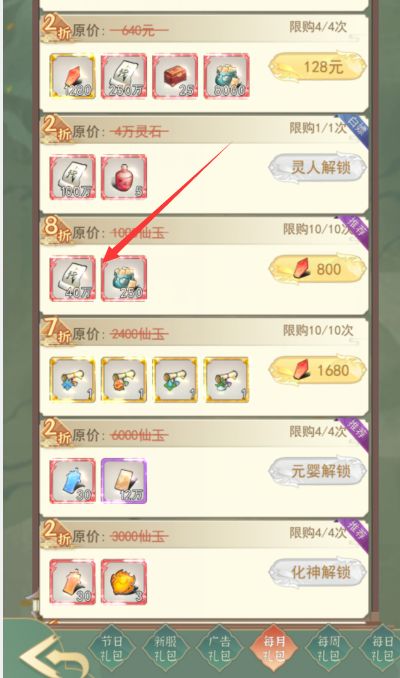Select the 250万 scroll item icon
400x678 pixels.
tap(124, 77)
